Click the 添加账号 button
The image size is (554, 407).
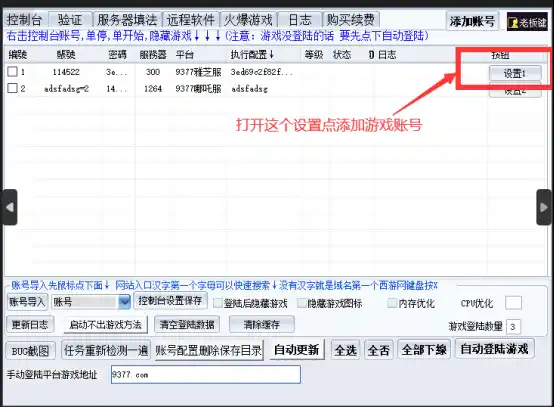tap(472, 22)
